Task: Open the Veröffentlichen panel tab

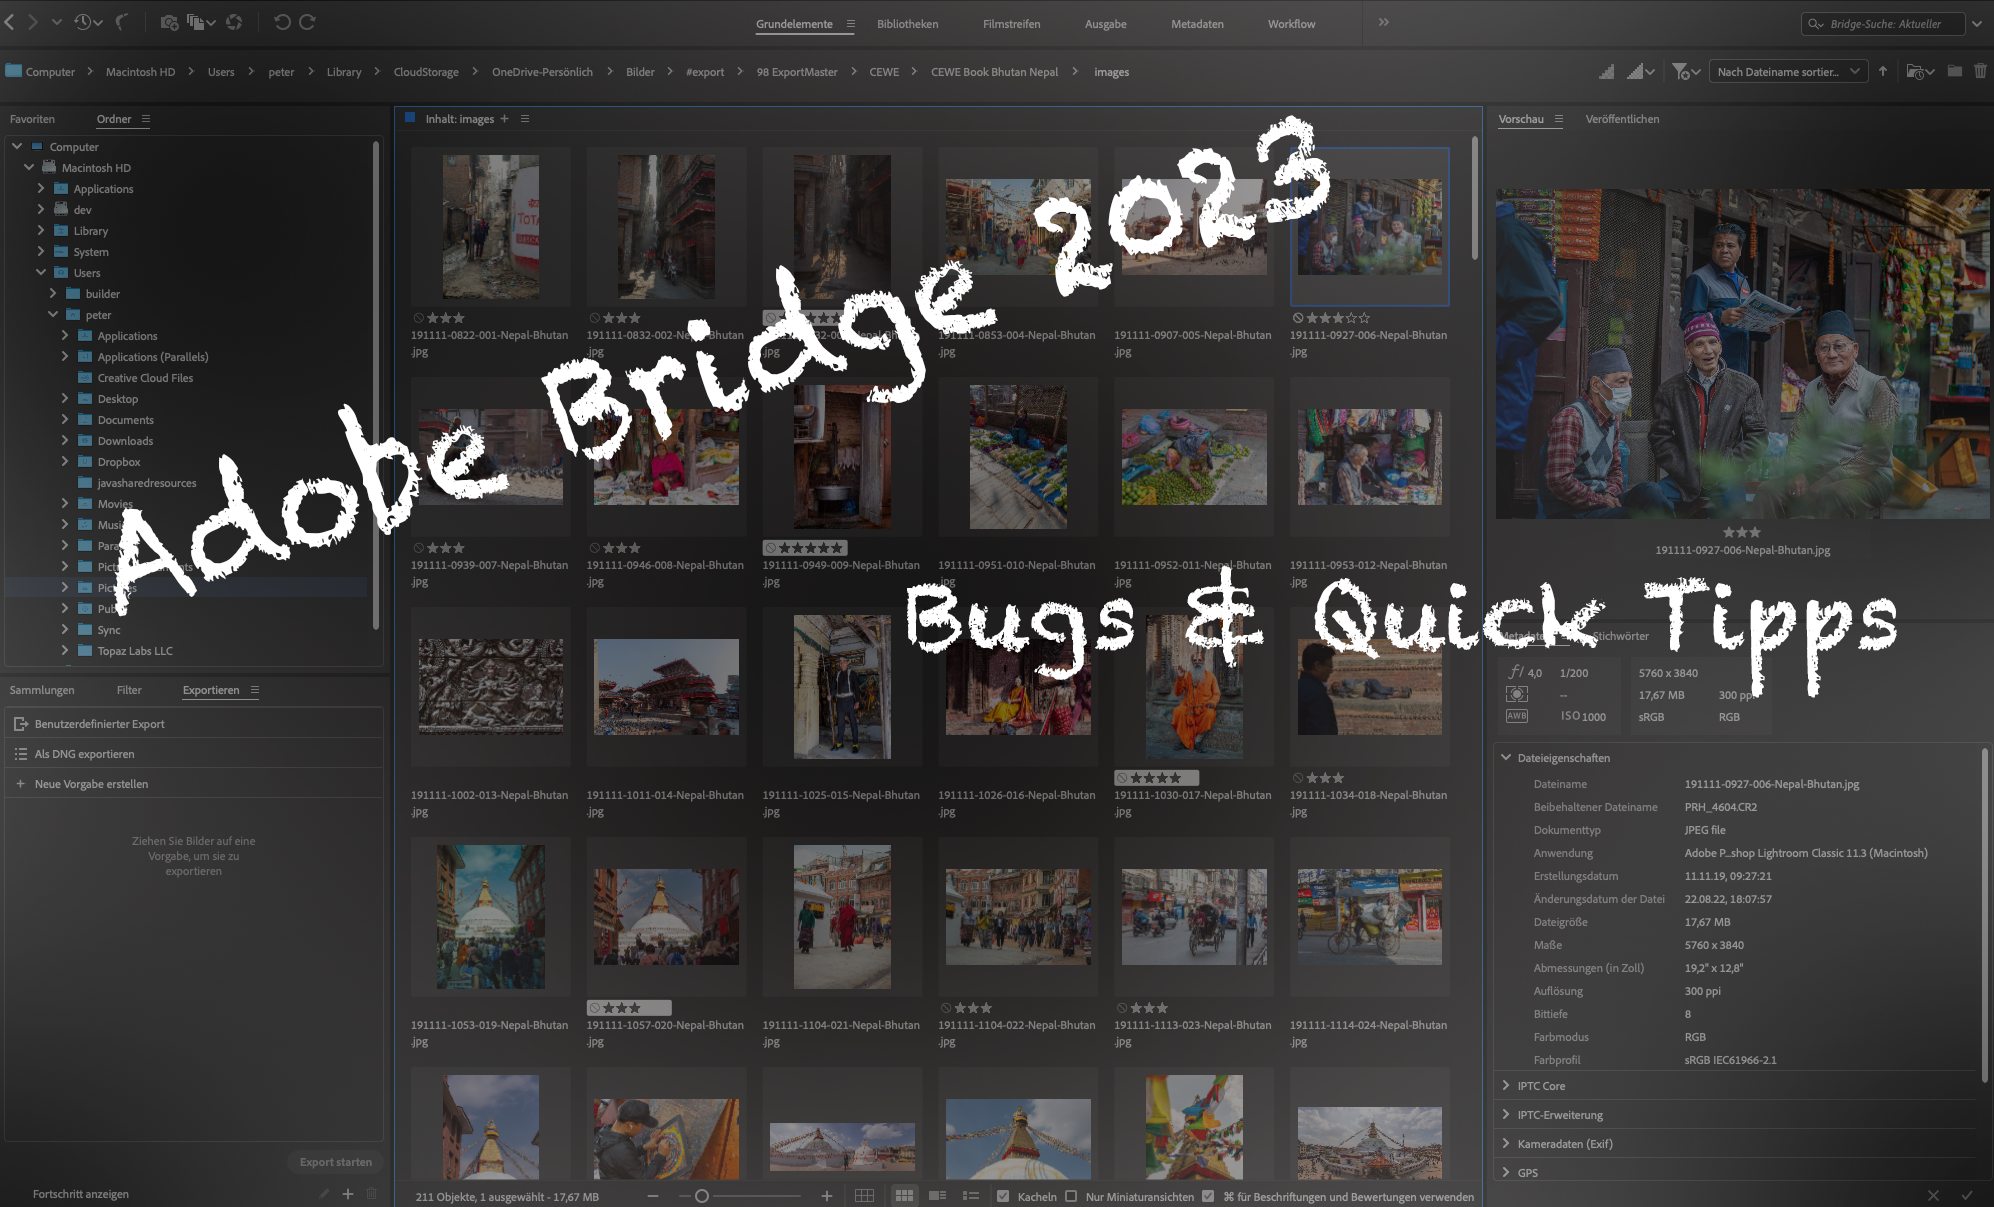Action: [x=1622, y=119]
